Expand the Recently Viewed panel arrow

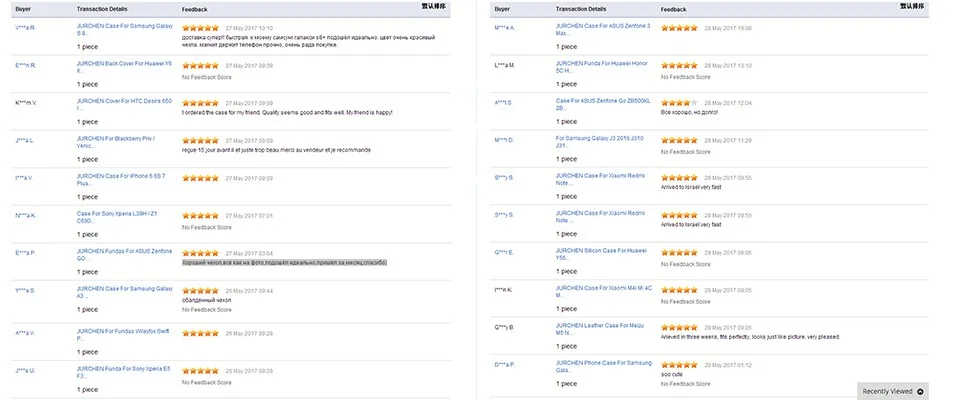click(x=921, y=391)
